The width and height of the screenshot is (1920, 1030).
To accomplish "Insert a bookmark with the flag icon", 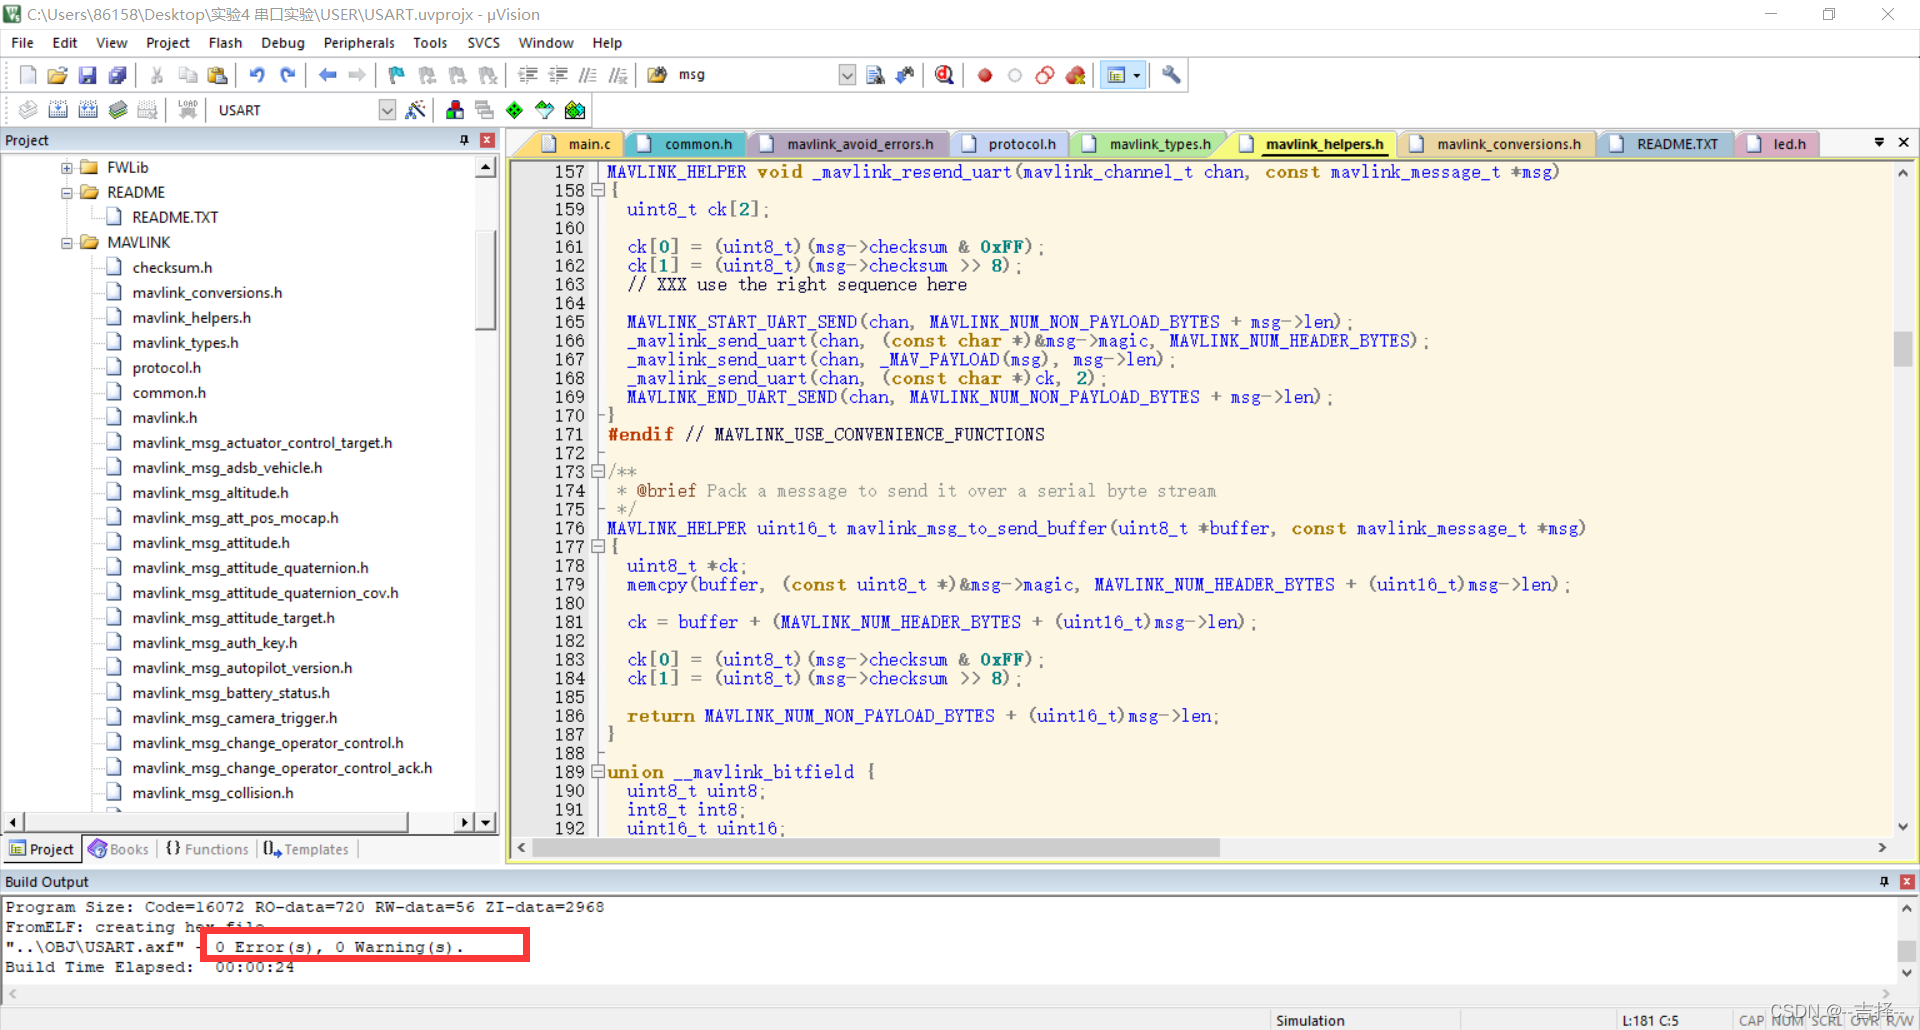I will 397,75.
